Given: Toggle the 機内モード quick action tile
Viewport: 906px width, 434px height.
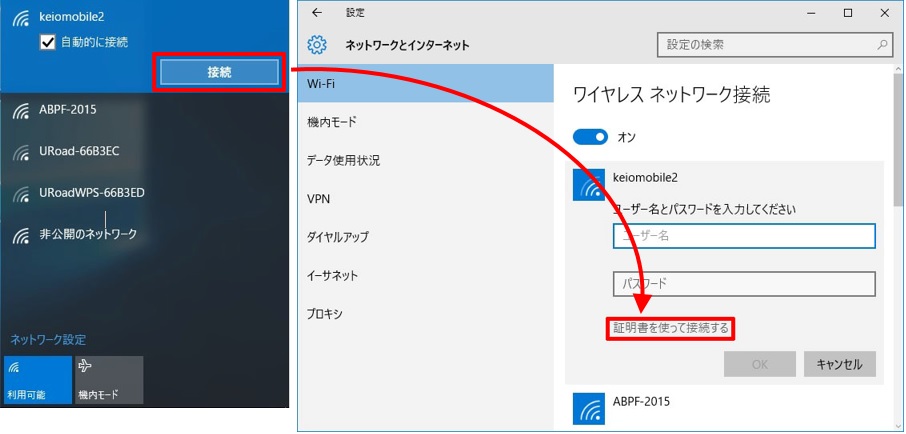Looking at the screenshot, I should click(x=109, y=380).
